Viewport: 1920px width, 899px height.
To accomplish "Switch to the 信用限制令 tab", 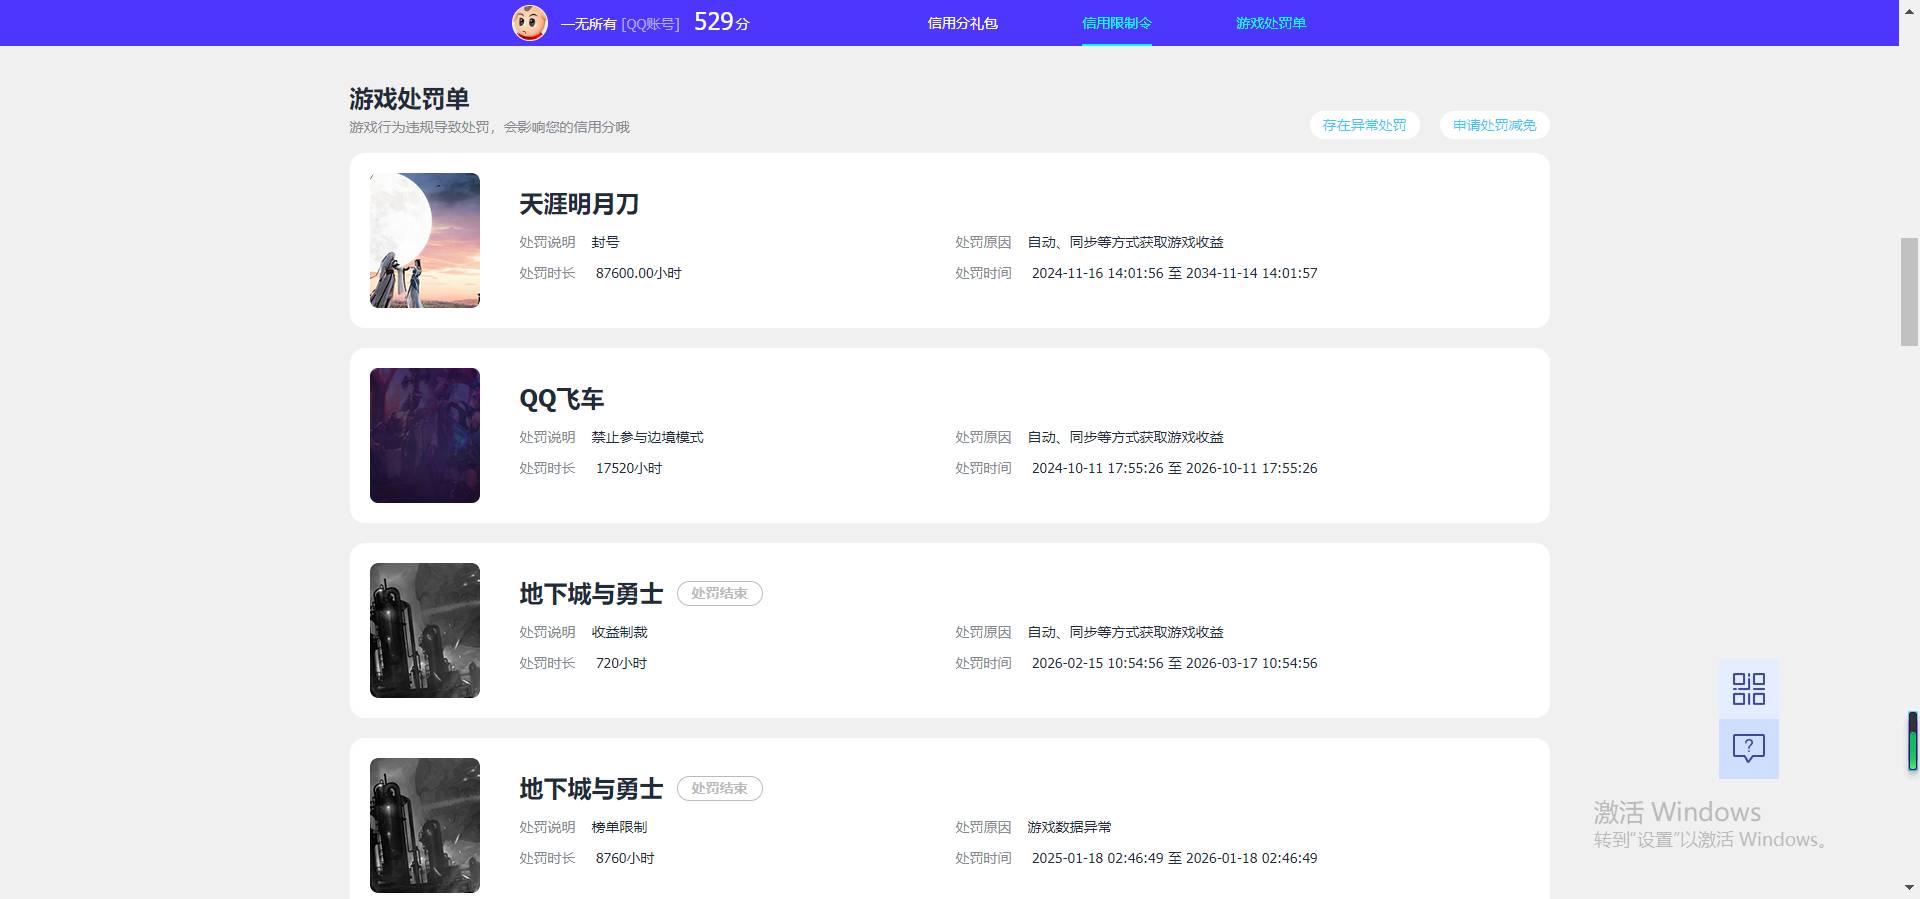I will tap(1116, 23).
